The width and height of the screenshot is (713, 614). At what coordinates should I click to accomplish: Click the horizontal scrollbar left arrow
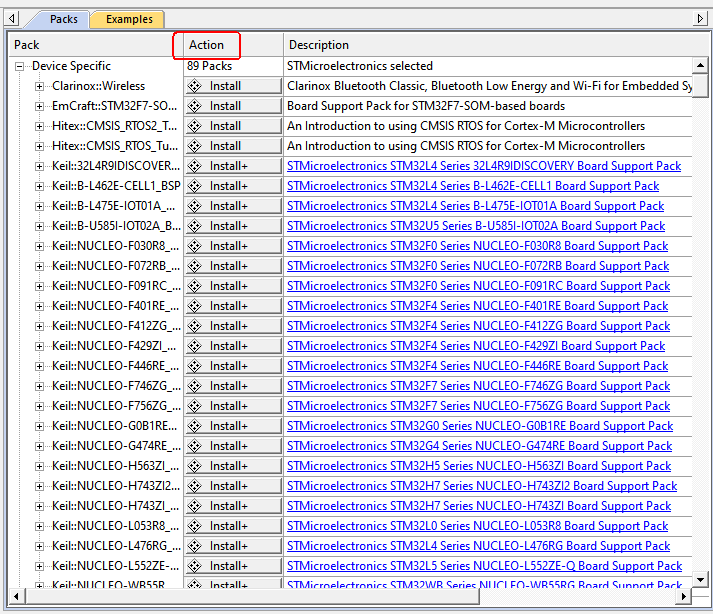coord(16,596)
